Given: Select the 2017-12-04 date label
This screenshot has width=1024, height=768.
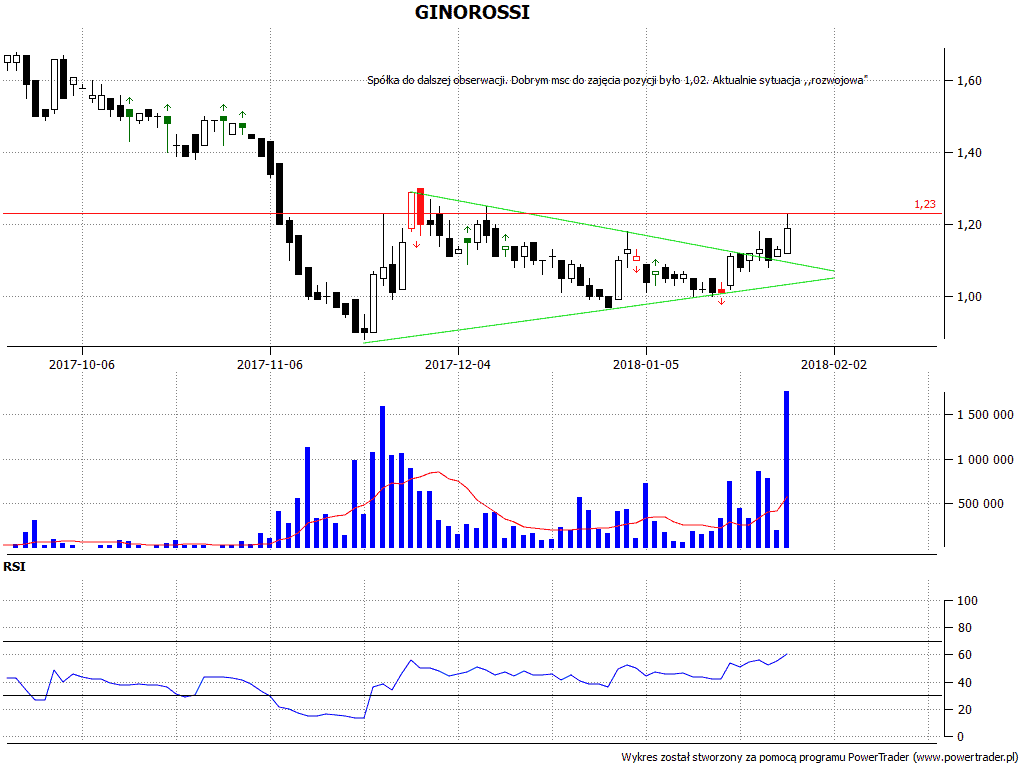Looking at the screenshot, I should pyautogui.click(x=458, y=364).
